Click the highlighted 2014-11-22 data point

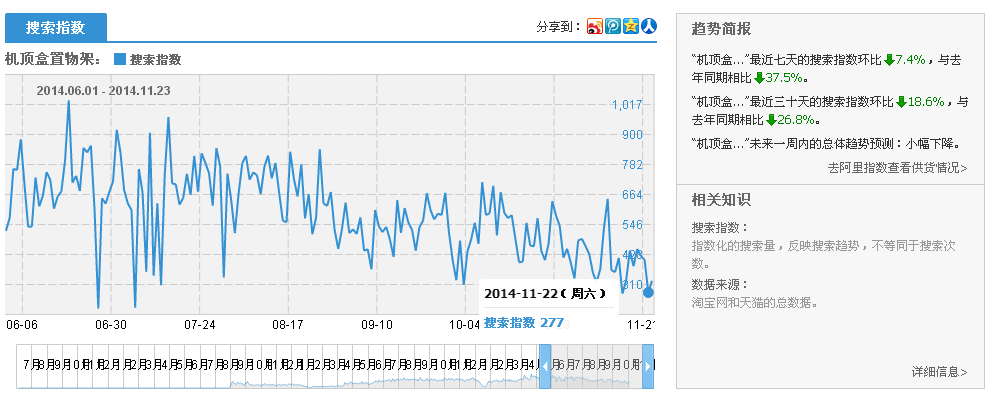648,291
